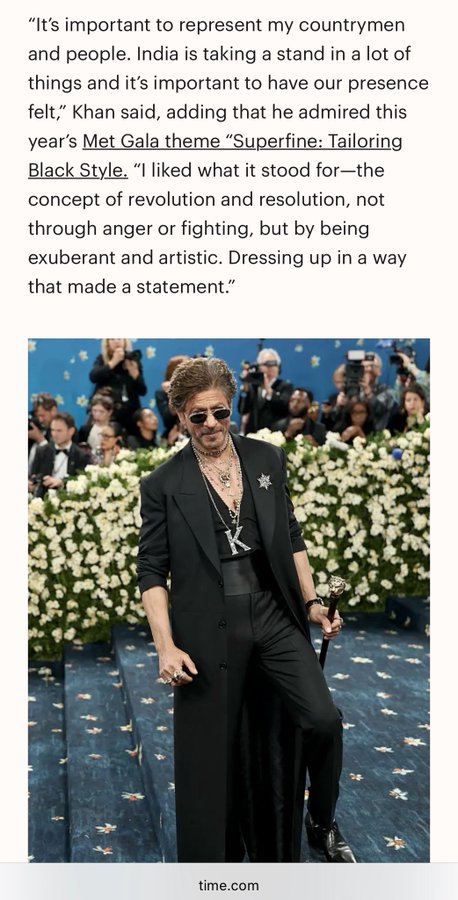Click the underlined "Black Style." link text

coord(77,170)
